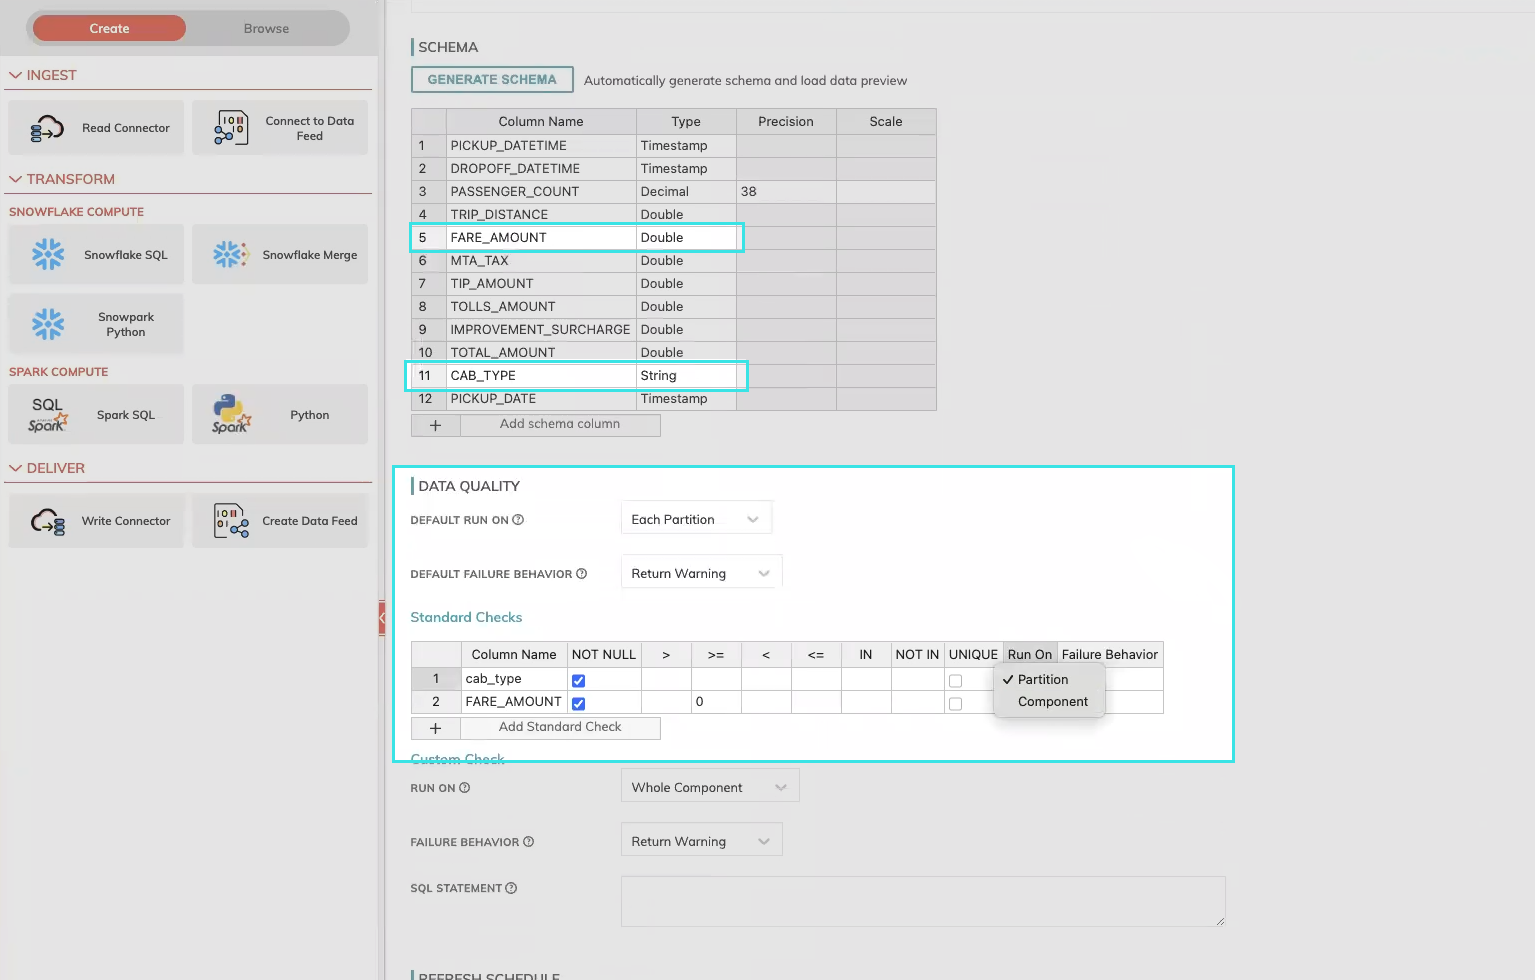Click PICKUP_DATE column name cell
Image resolution: width=1535 pixels, height=980 pixels.
pyautogui.click(x=541, y=398)
